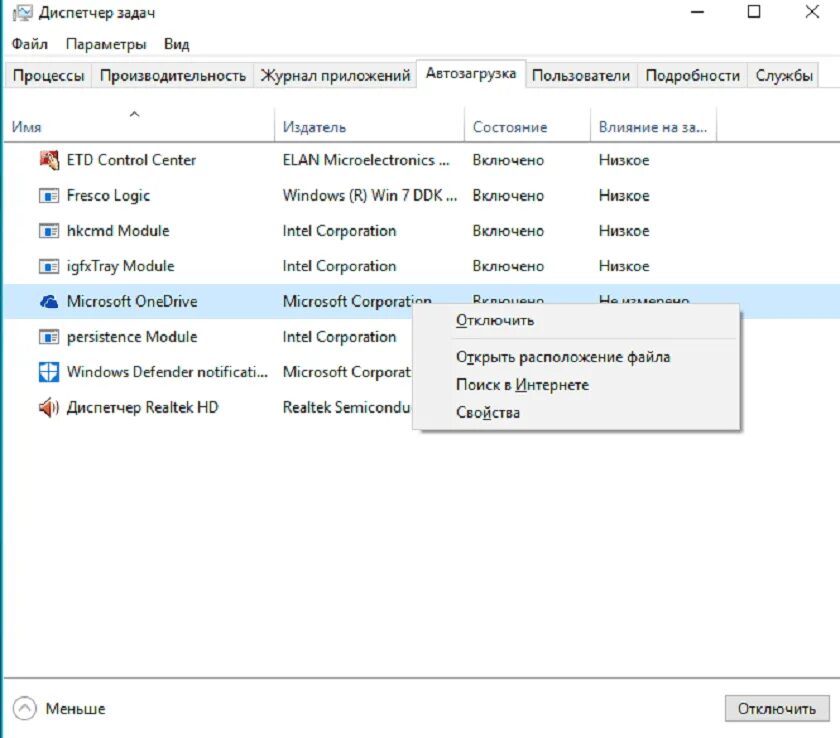840x738 pixels.
Task: Maximize the Диспетчер задач window
Action: pos(754,12)
